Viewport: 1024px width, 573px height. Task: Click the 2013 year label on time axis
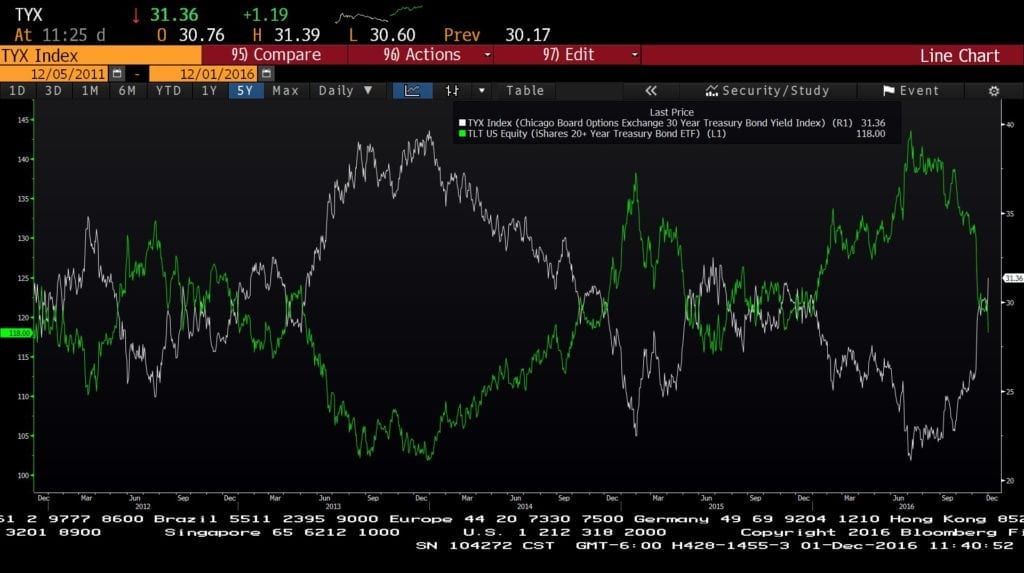tap(333, 506)
